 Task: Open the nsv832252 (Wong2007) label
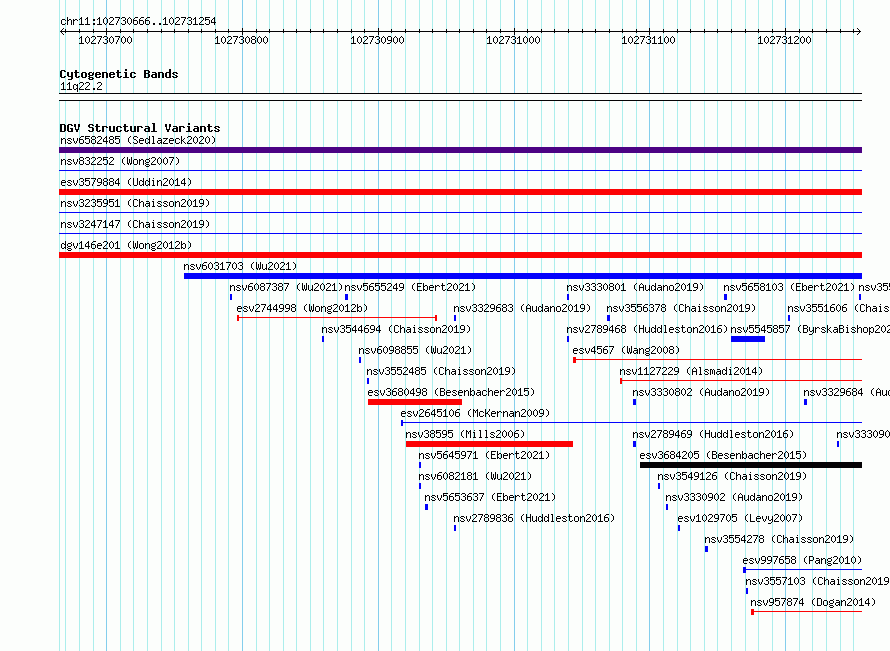pyautogui.click(x=120, y=161)
